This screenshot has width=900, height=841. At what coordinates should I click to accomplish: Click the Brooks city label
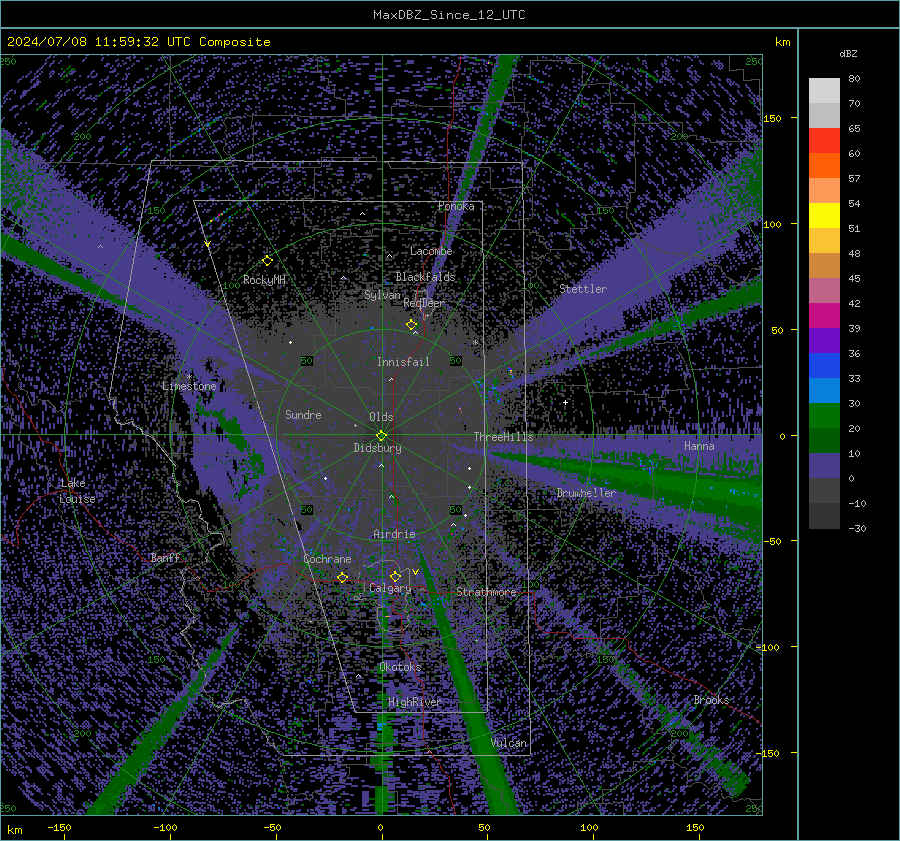(711, 700)
